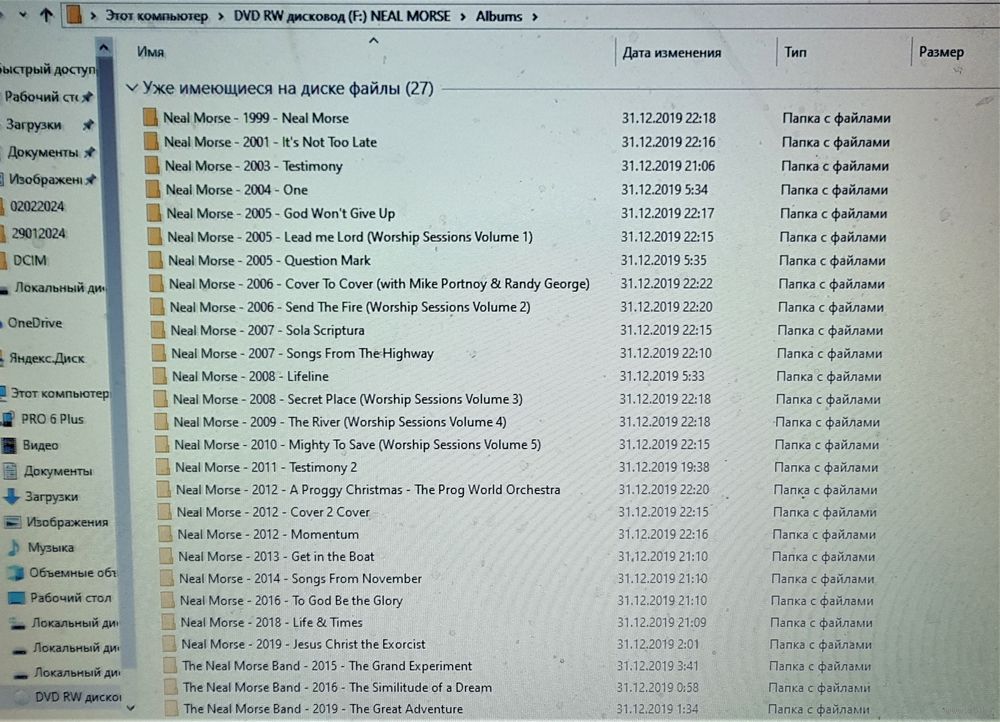Screen dimensions: 1000x722
Task: Sort by the 'Имя' column header
Action: tap(151, 52)
